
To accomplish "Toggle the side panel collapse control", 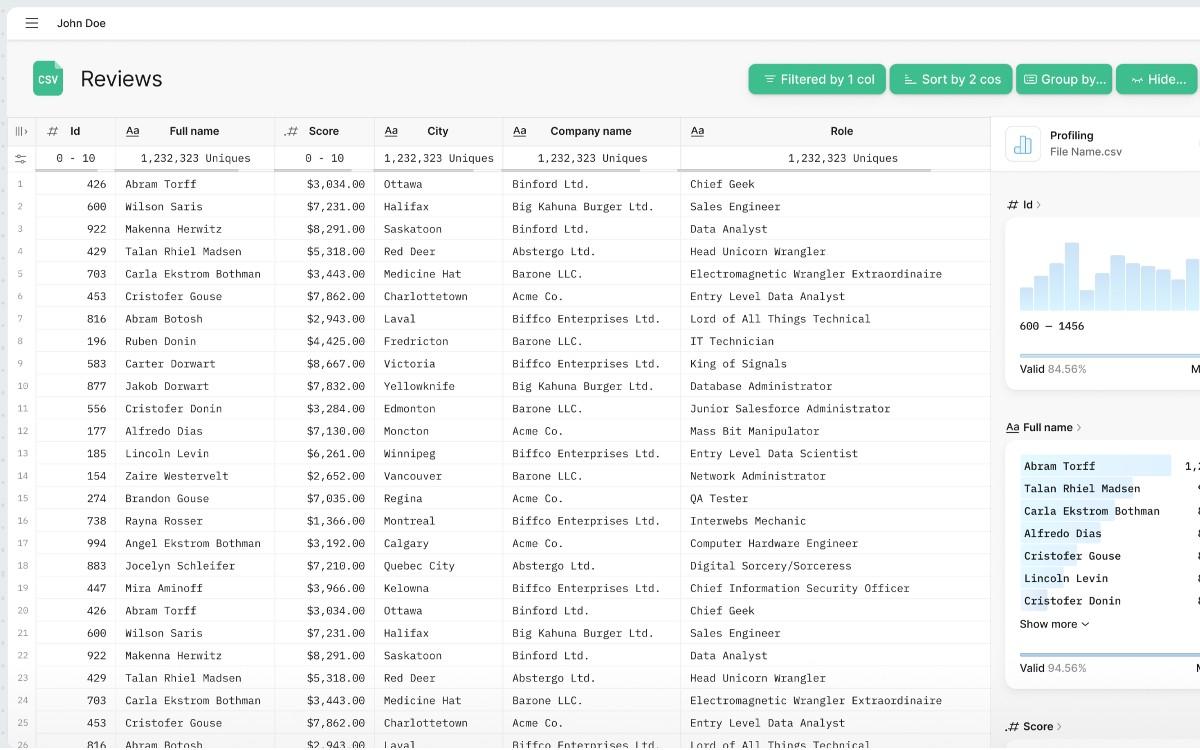I will (20, 131).
